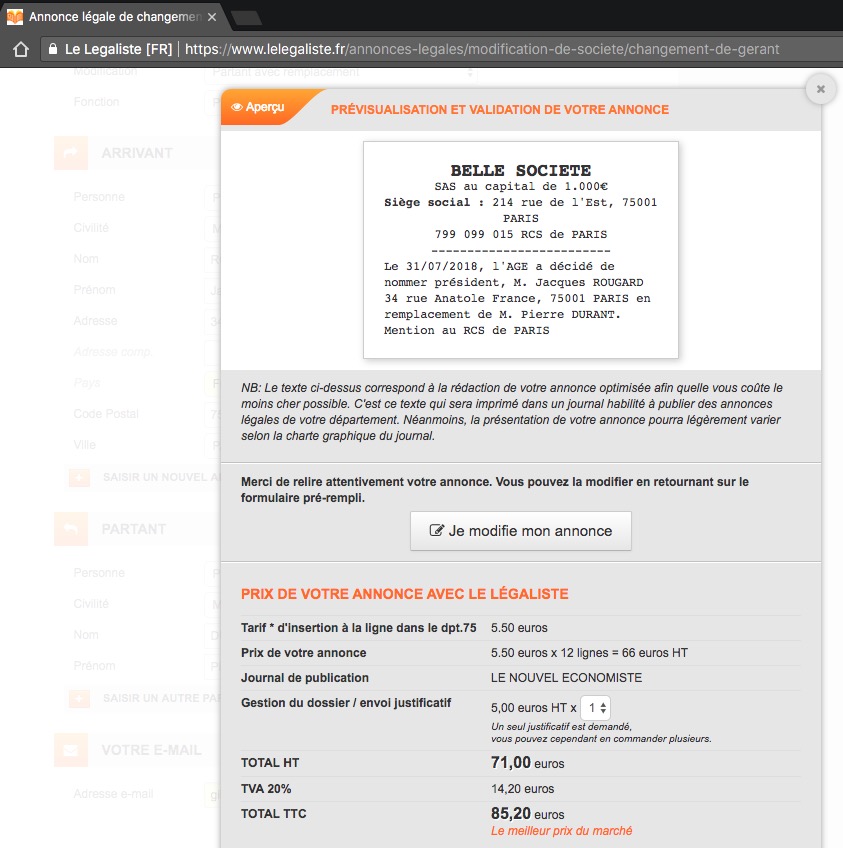Click 'Le Legaliste [FR]' certificate label

pyautogui.click(x=118, y=49)
